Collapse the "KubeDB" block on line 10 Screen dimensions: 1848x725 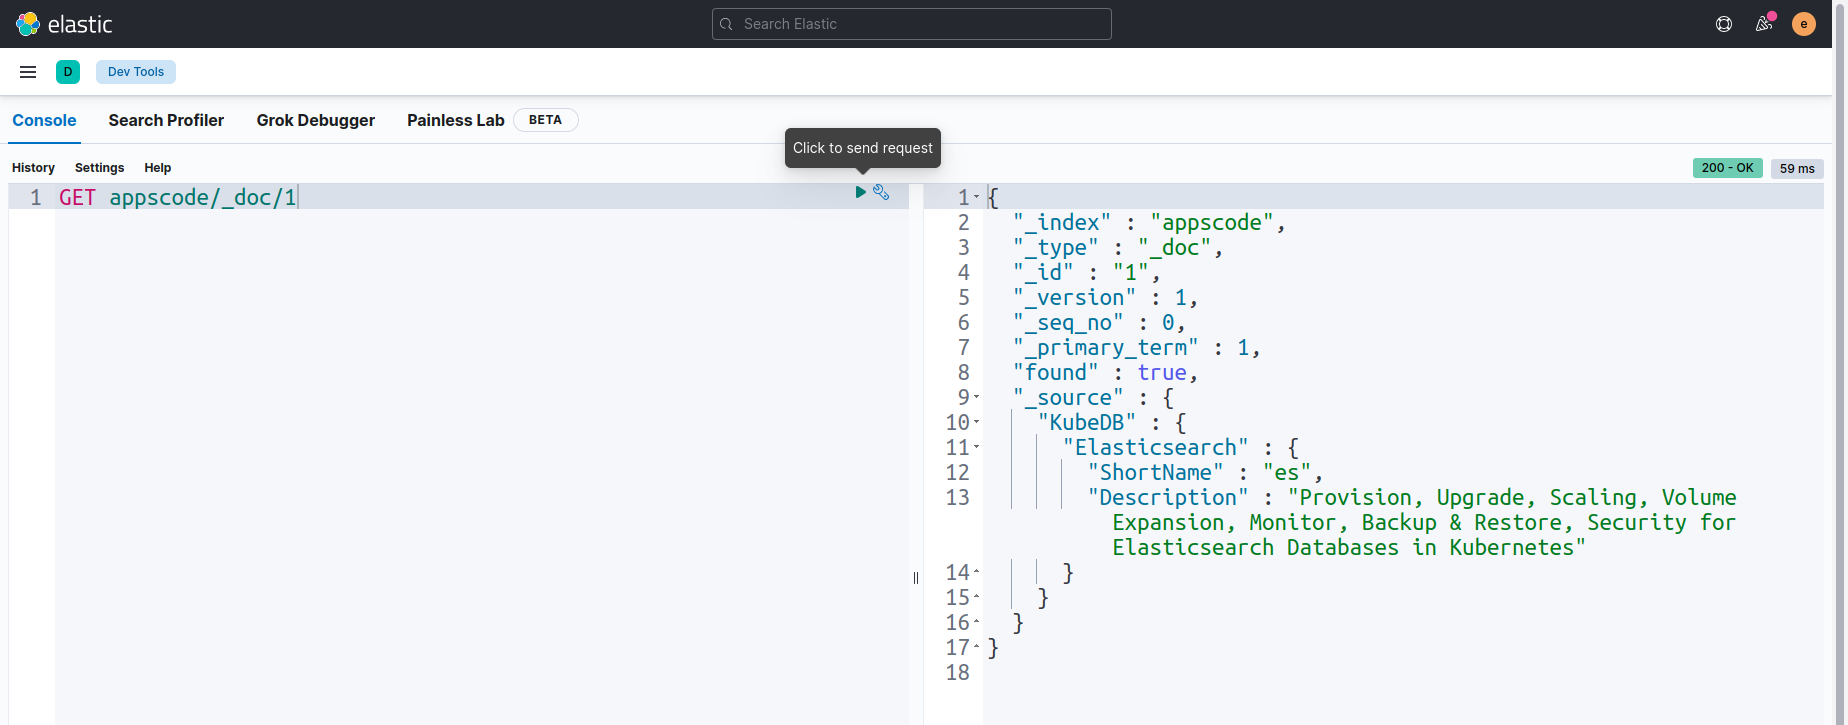click(x=977, y=423)
